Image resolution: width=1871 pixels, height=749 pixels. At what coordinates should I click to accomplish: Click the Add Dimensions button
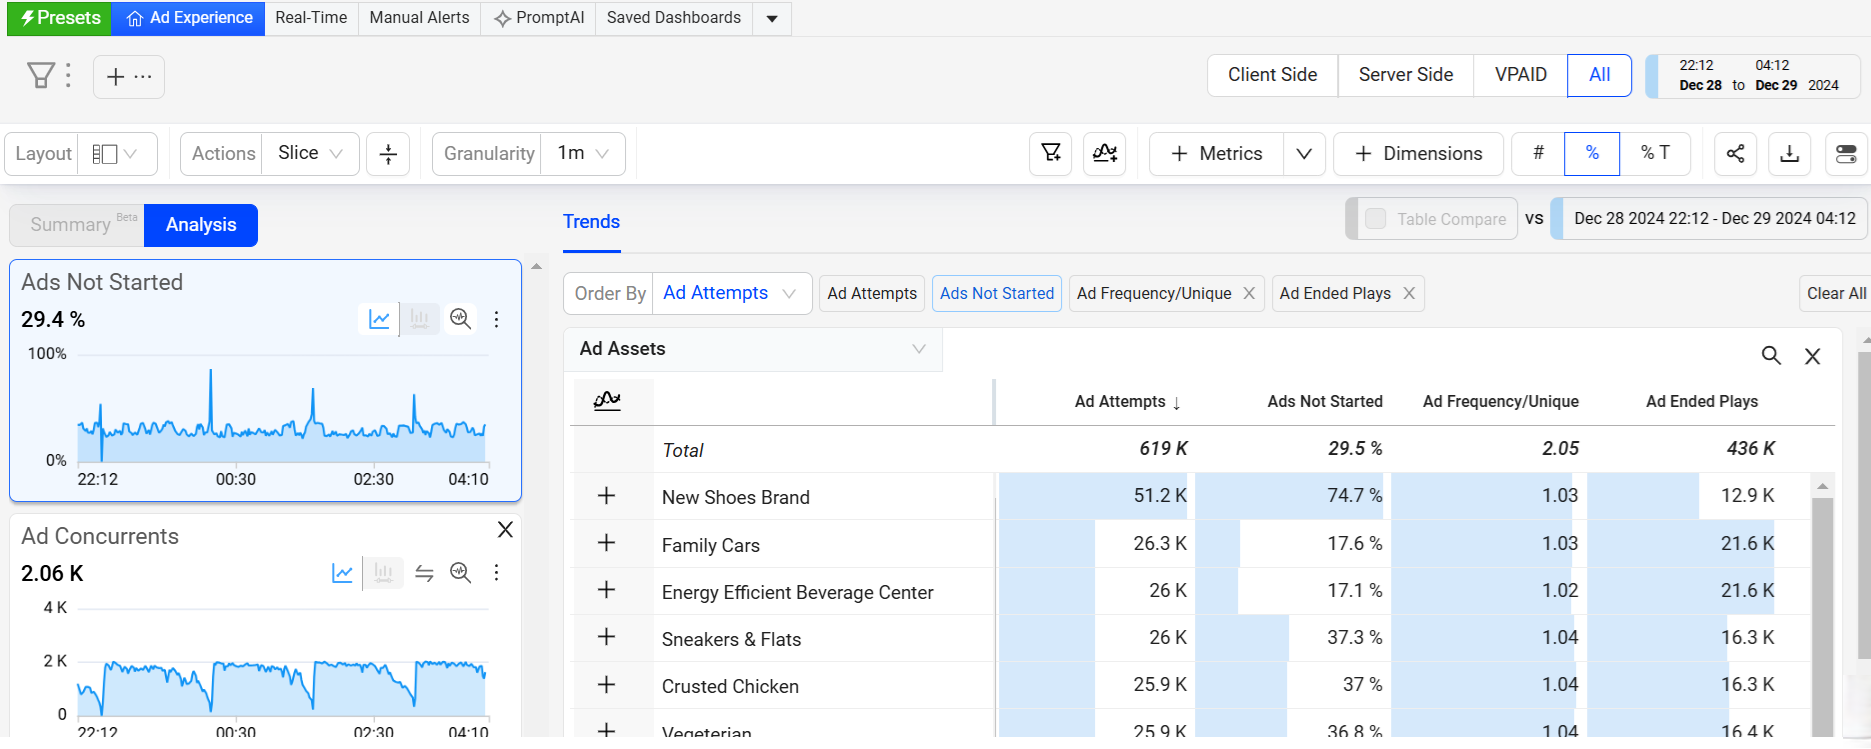click(x=1418, y=154)
